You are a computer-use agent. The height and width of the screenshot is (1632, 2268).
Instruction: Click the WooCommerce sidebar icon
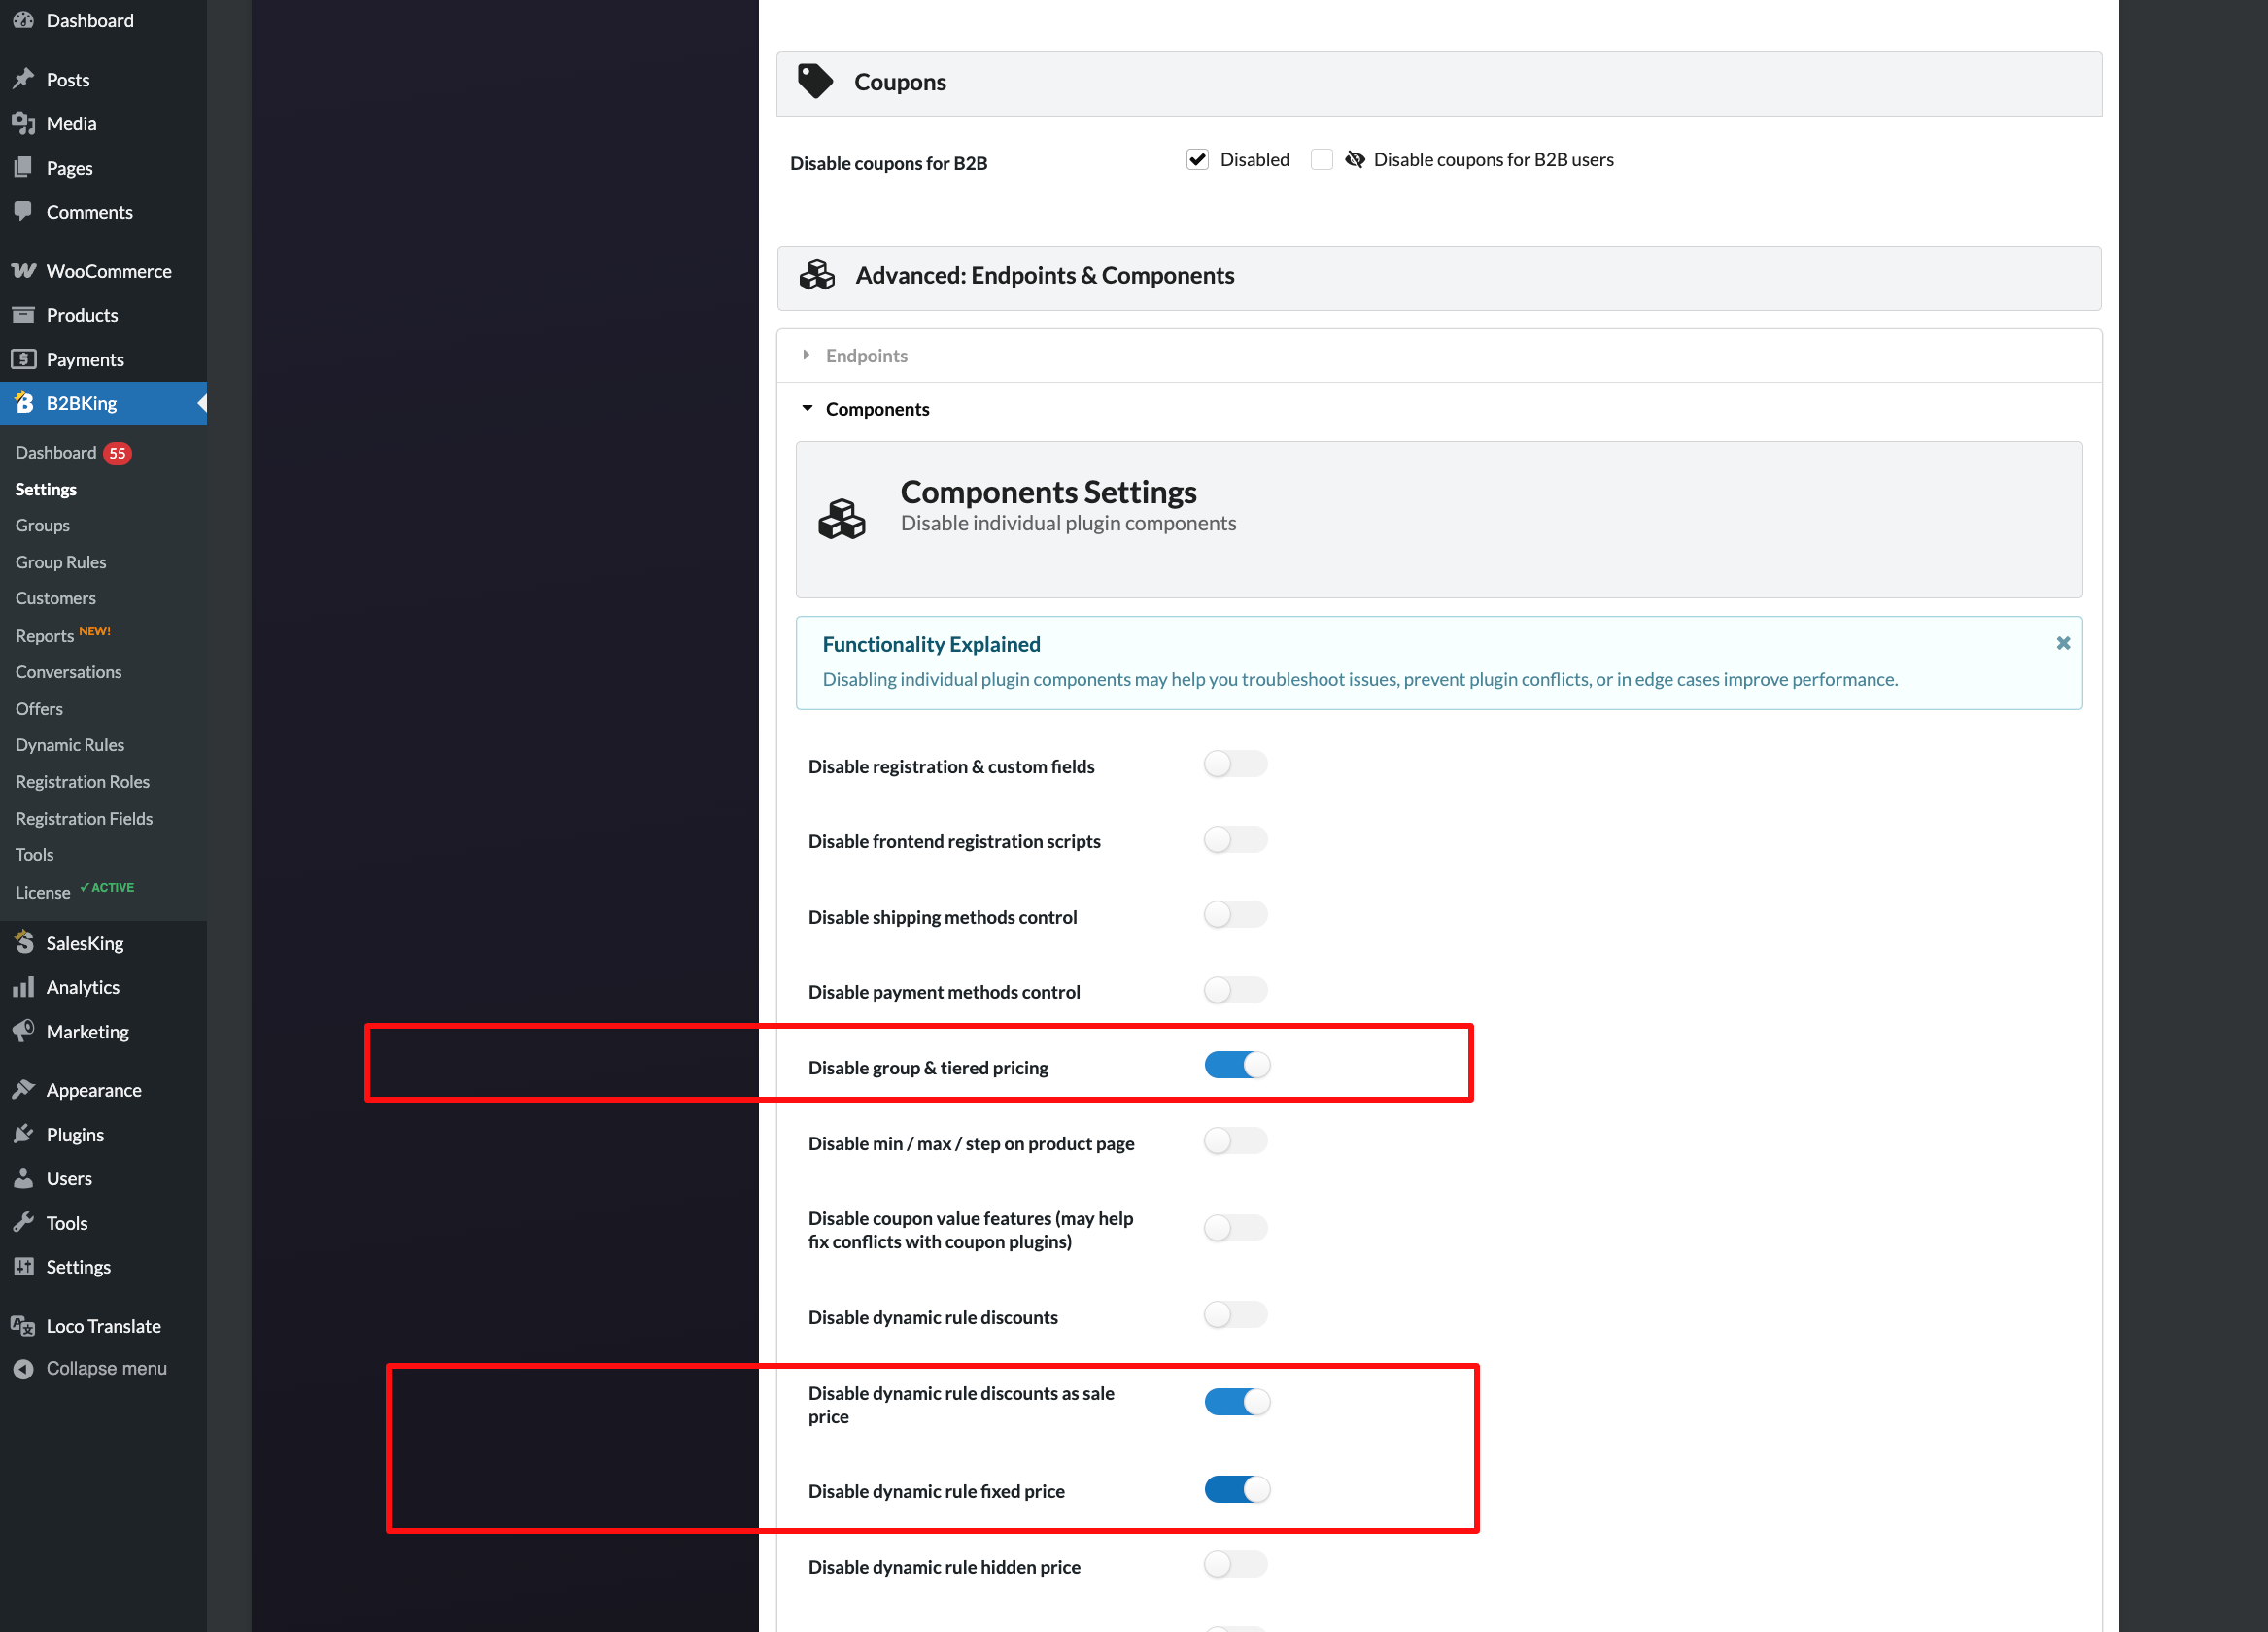click(x=23, y=269)
